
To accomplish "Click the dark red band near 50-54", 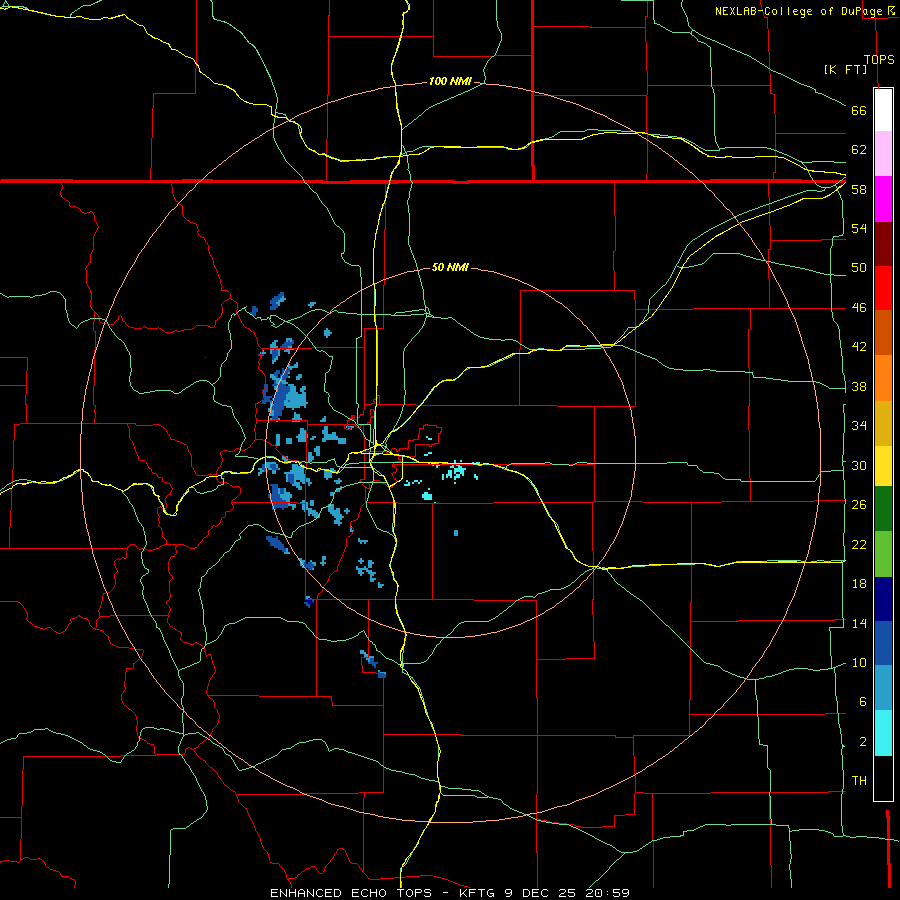I will click(883, 243).
